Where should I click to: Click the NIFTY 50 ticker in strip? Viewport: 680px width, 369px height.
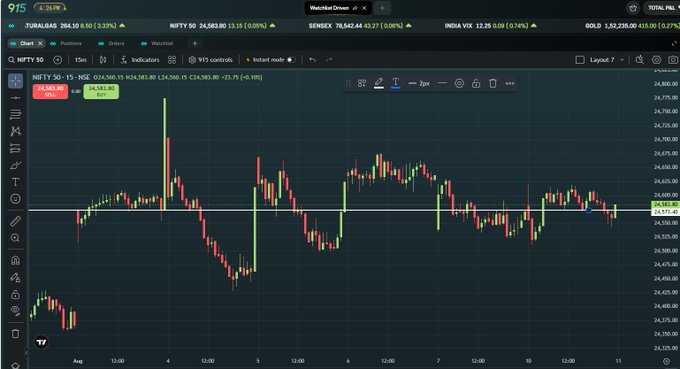coord(222,26)
